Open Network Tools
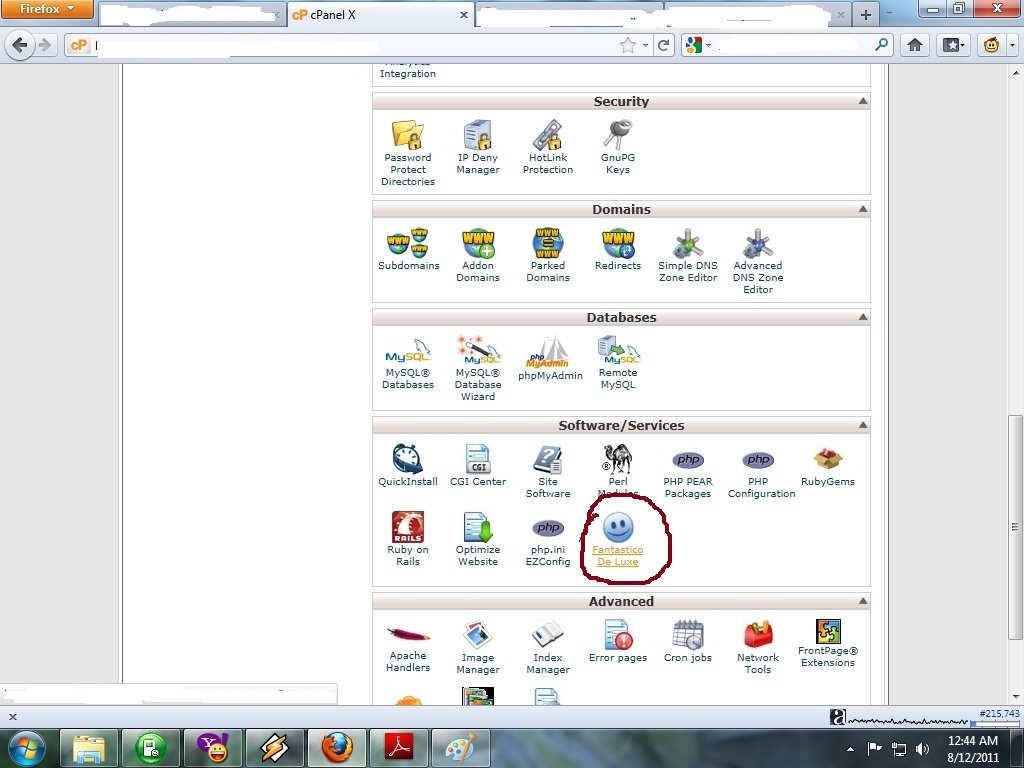This screenshot has height=768, width=1024. [758, 648]
